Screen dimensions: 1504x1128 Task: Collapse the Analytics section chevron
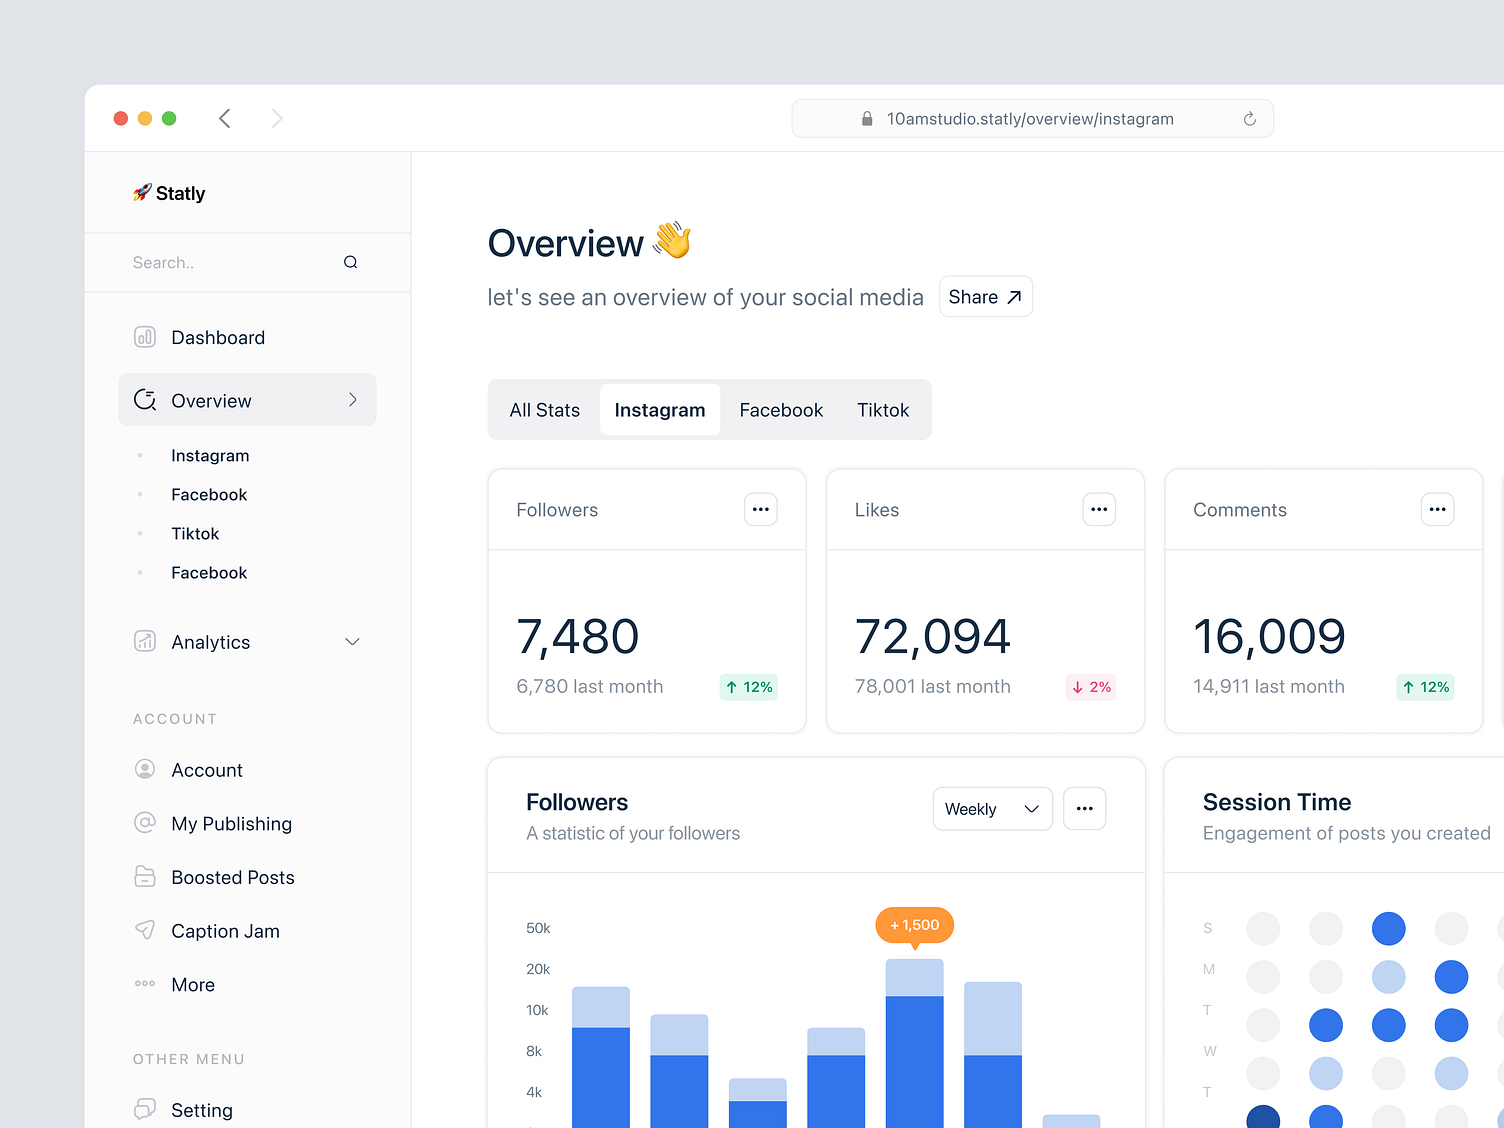352,641
